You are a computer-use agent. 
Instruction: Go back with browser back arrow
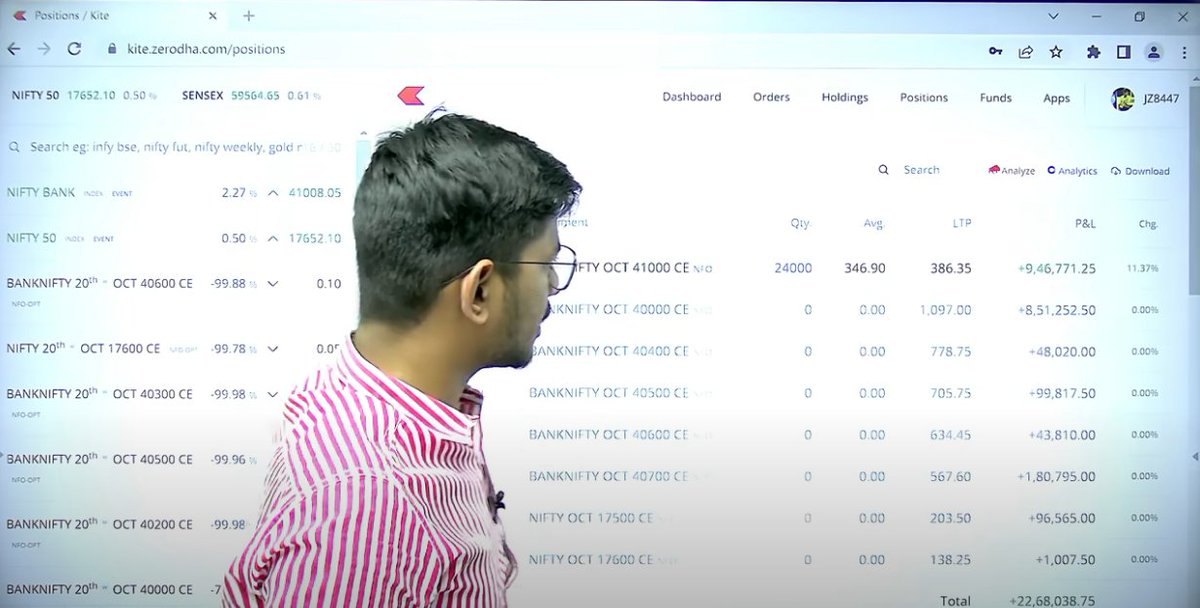[x=14, y=49]
